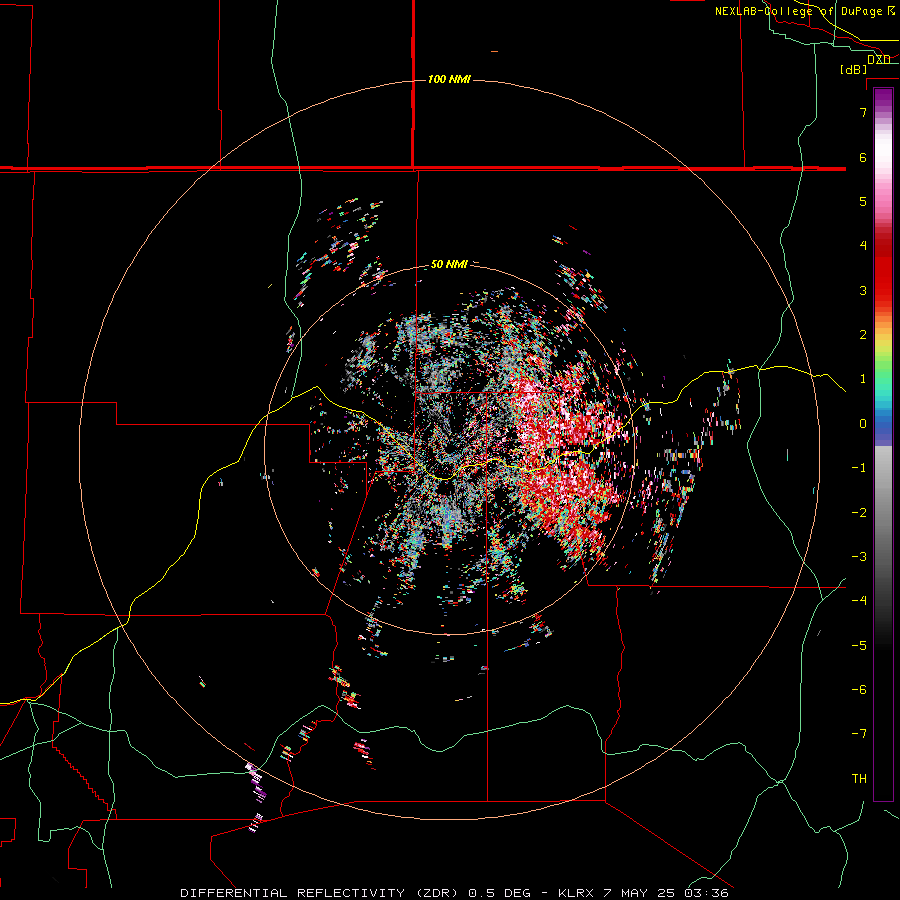900x900 pixels.
Task: Click the [dB] units label
Action: tap(853, 69)
